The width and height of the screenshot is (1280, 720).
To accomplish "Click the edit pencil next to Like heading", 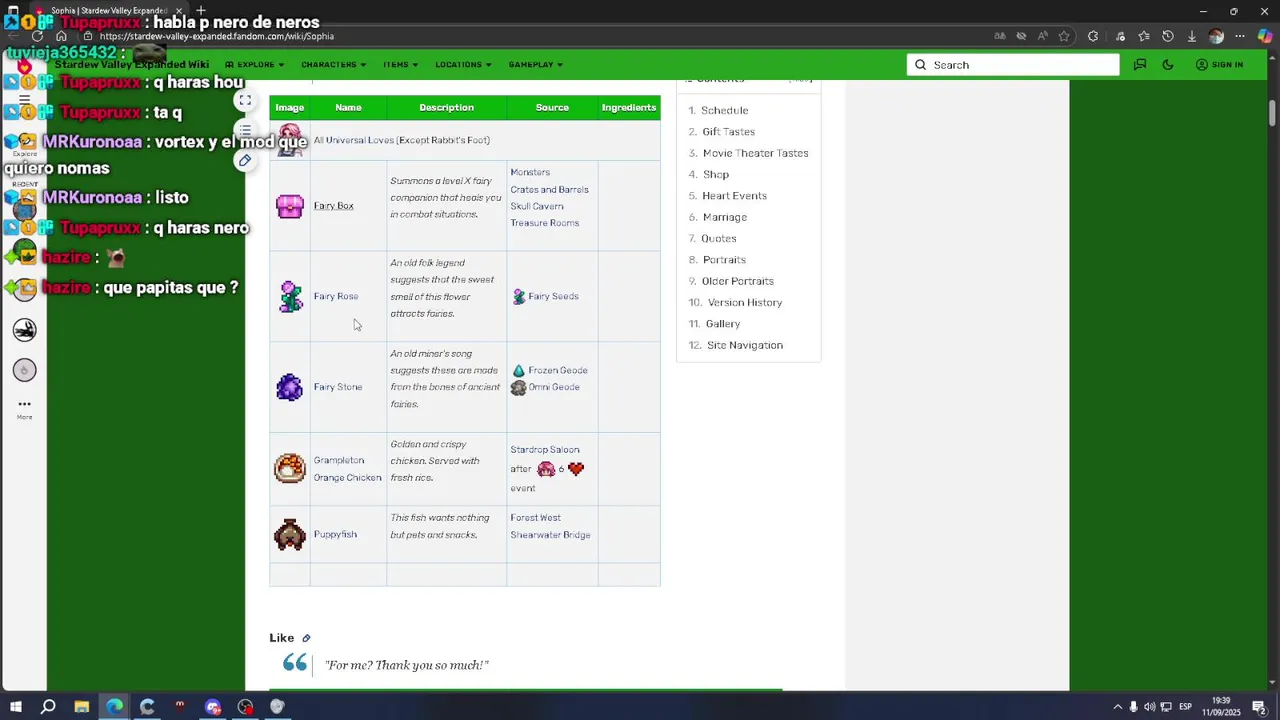I will point(306,638).
